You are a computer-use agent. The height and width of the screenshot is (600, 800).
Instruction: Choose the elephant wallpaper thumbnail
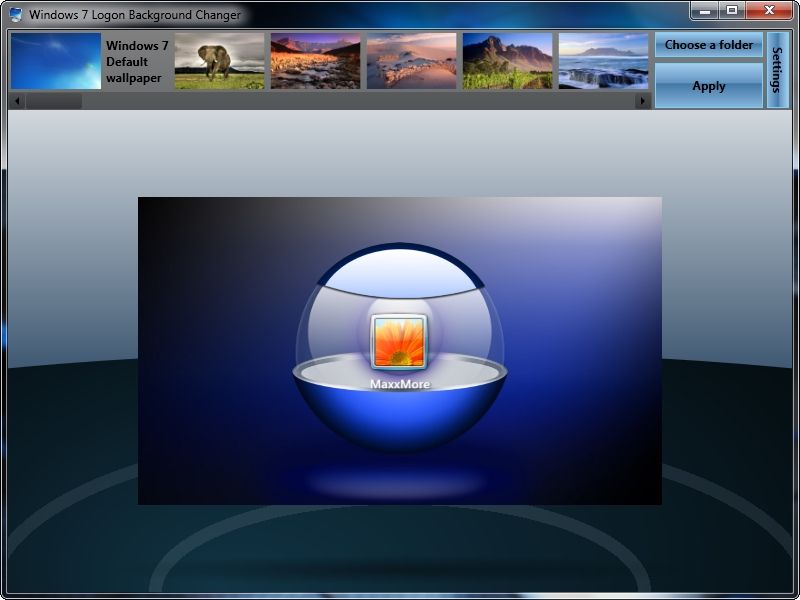coord(219,61)
